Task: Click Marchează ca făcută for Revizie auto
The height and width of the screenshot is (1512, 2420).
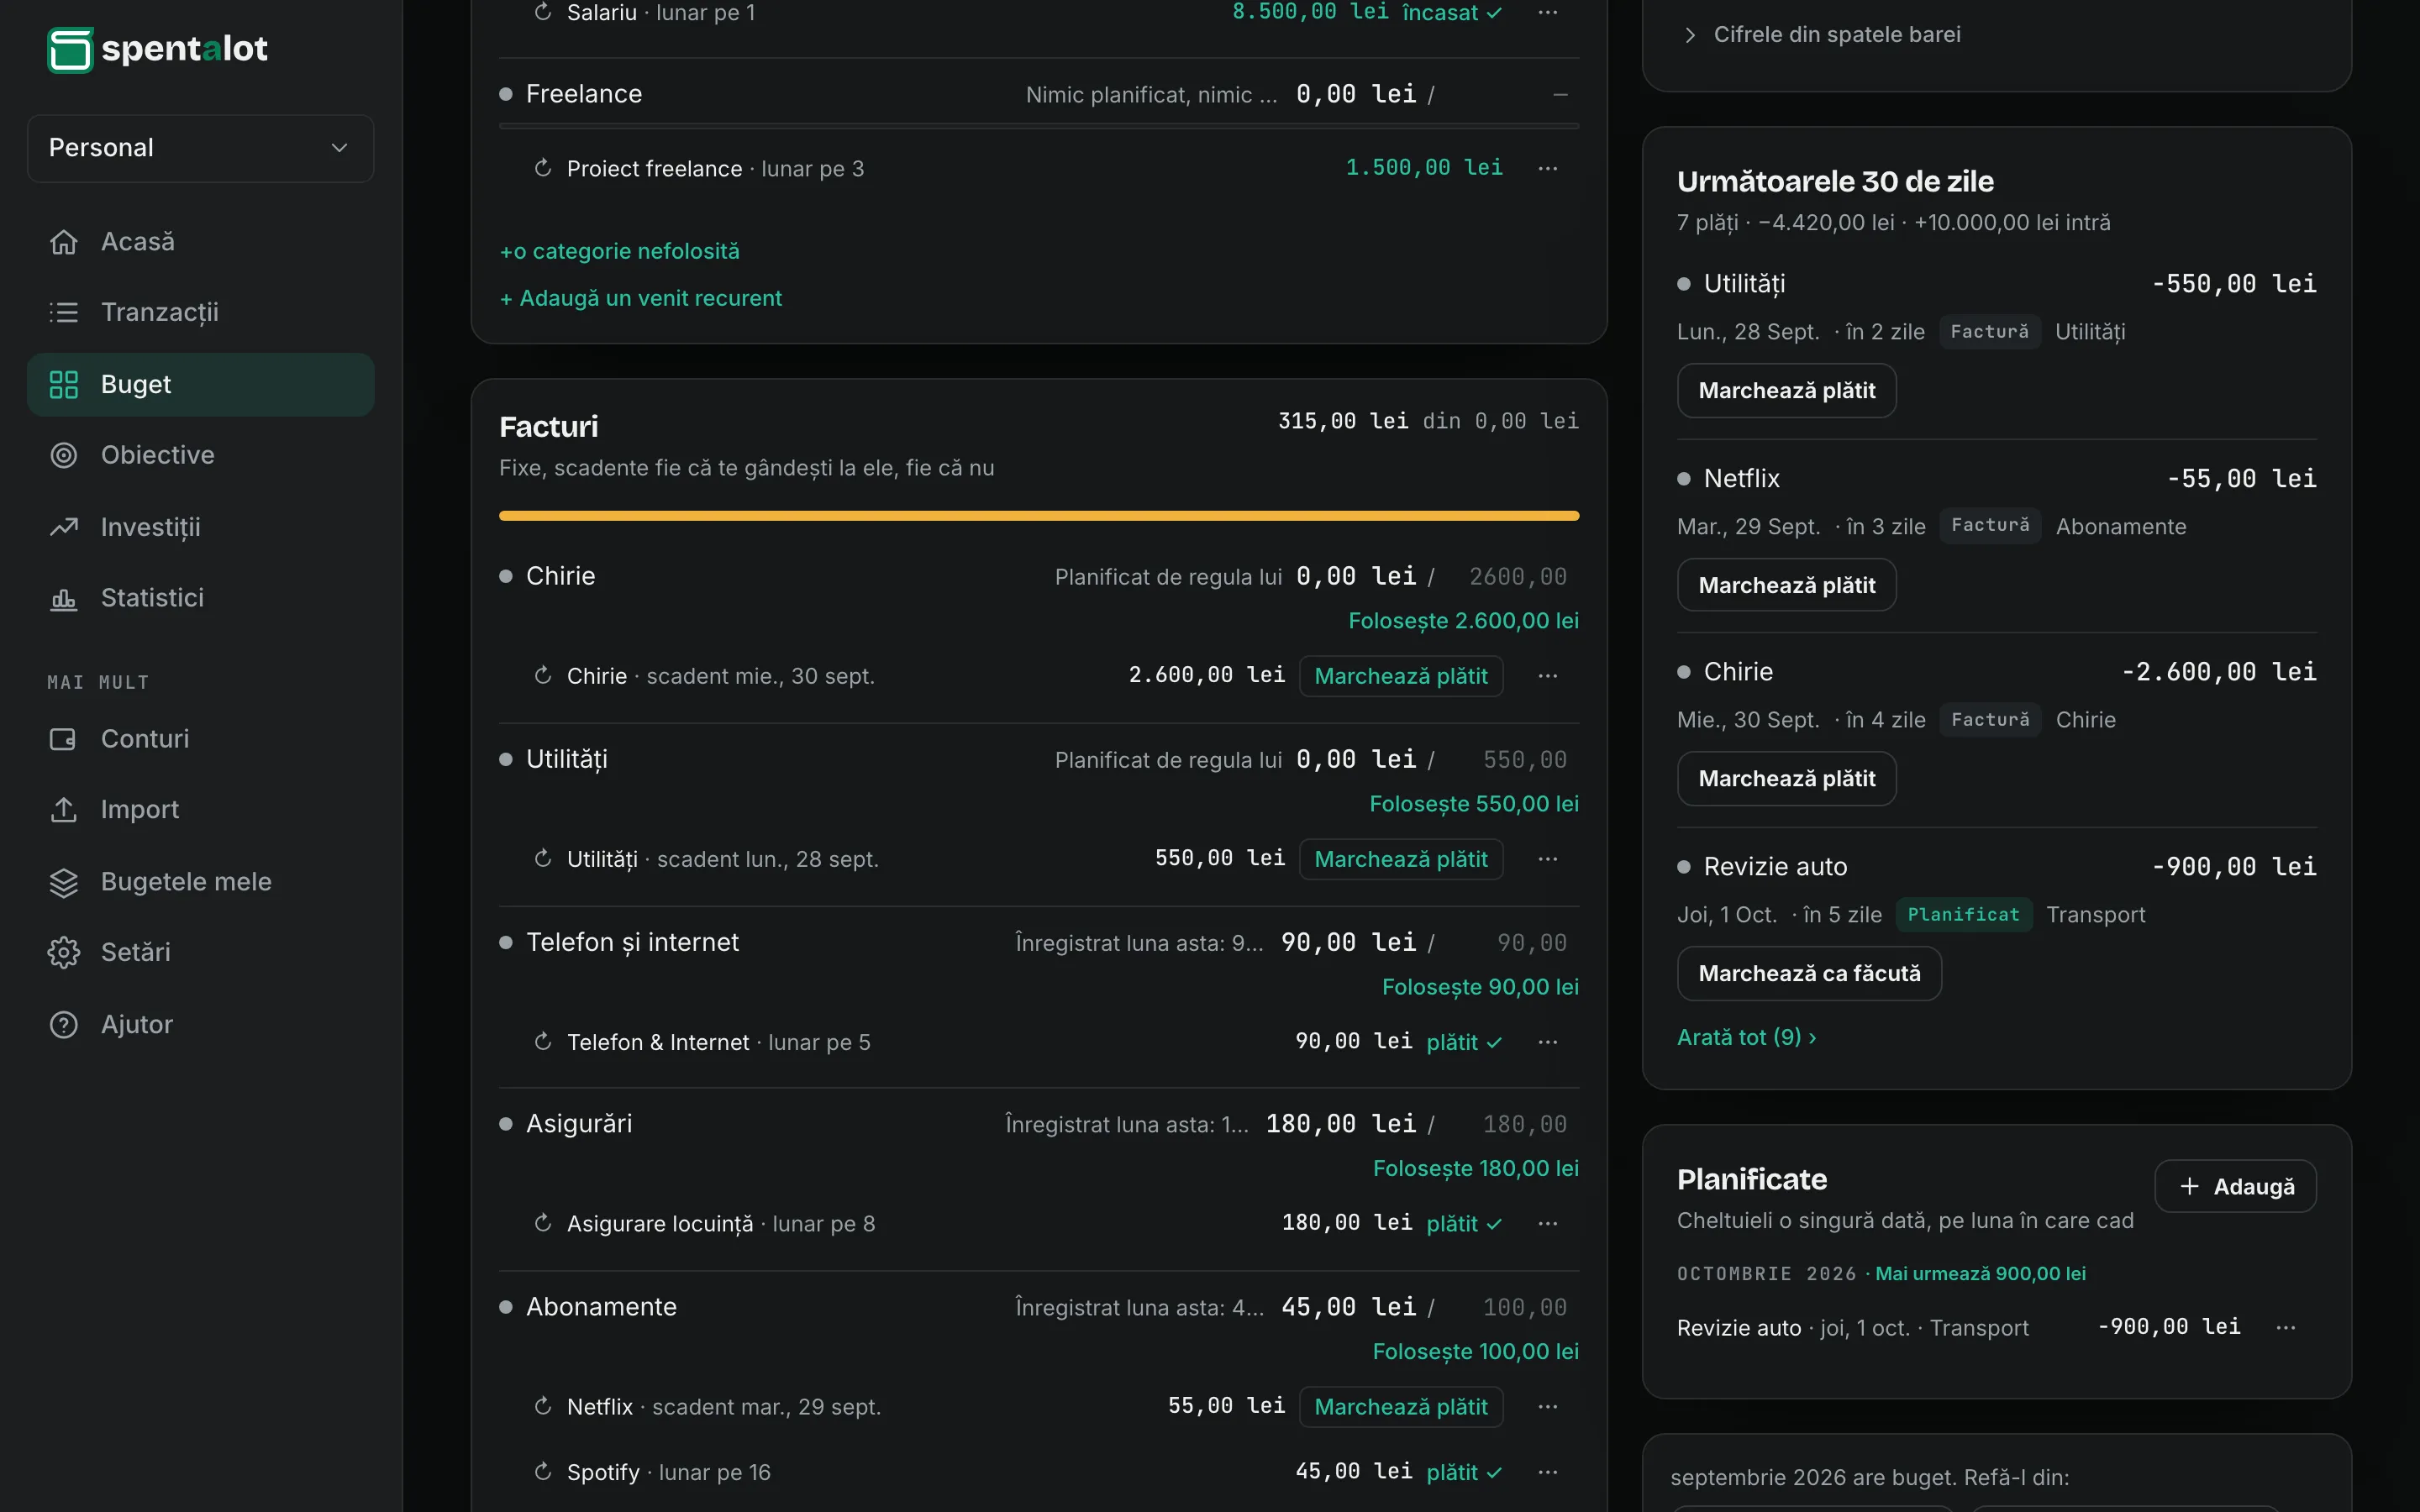Action: click(1809, 974)
